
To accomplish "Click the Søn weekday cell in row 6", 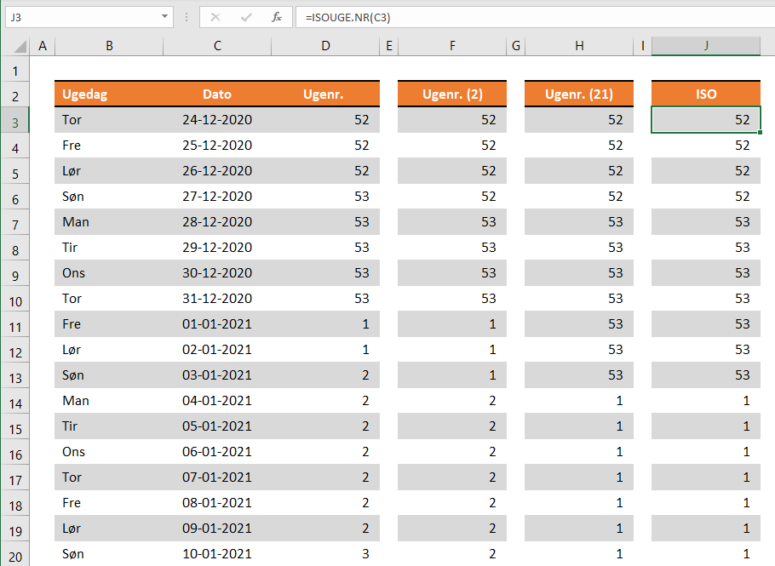I will 109,196.
